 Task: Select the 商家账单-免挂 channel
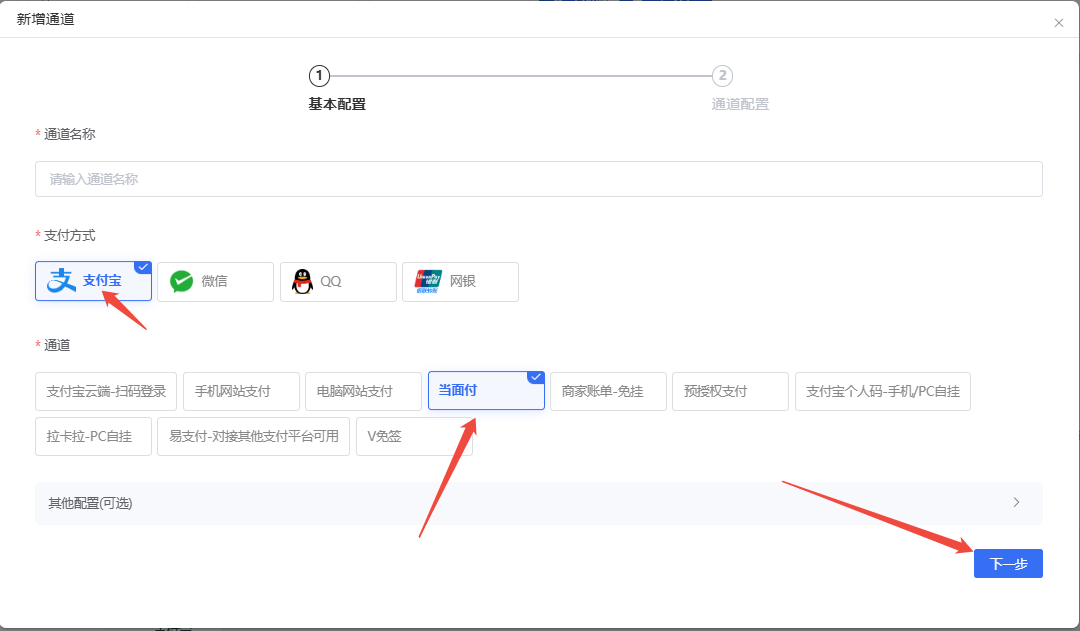pyautogui.click(x=608, y=390)
